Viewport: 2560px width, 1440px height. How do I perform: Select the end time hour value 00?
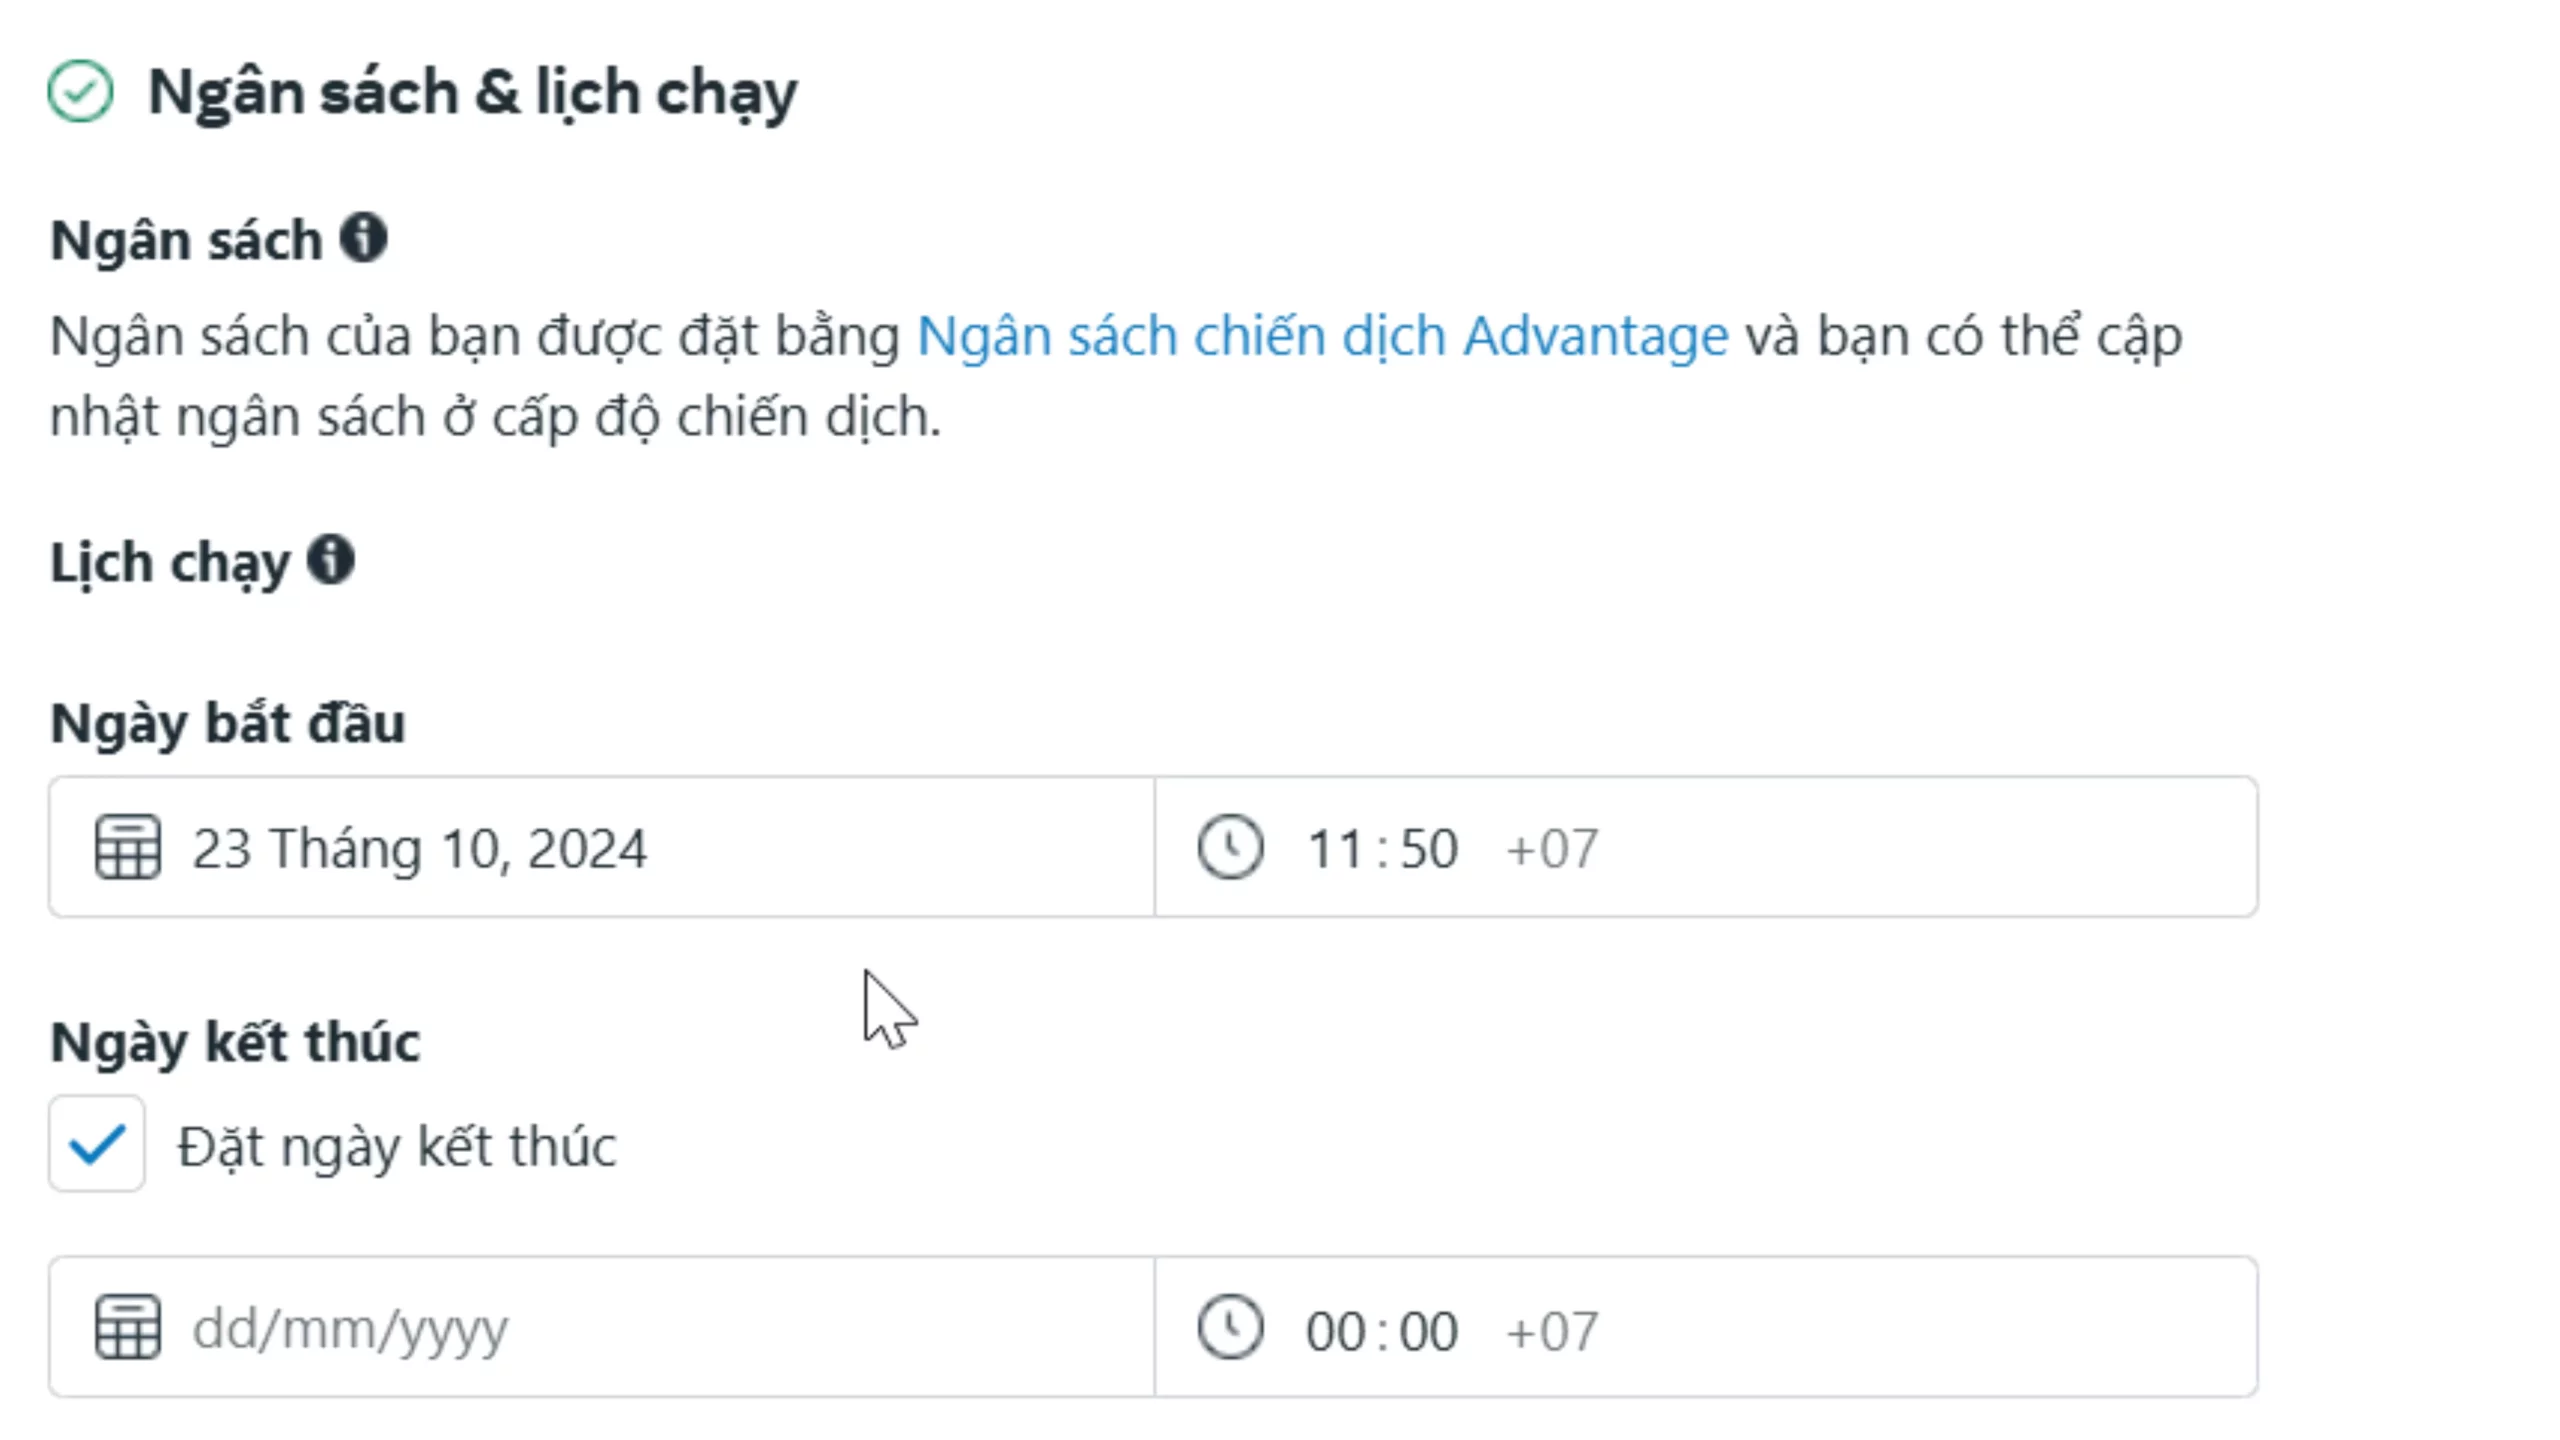pos(1334,1331)
